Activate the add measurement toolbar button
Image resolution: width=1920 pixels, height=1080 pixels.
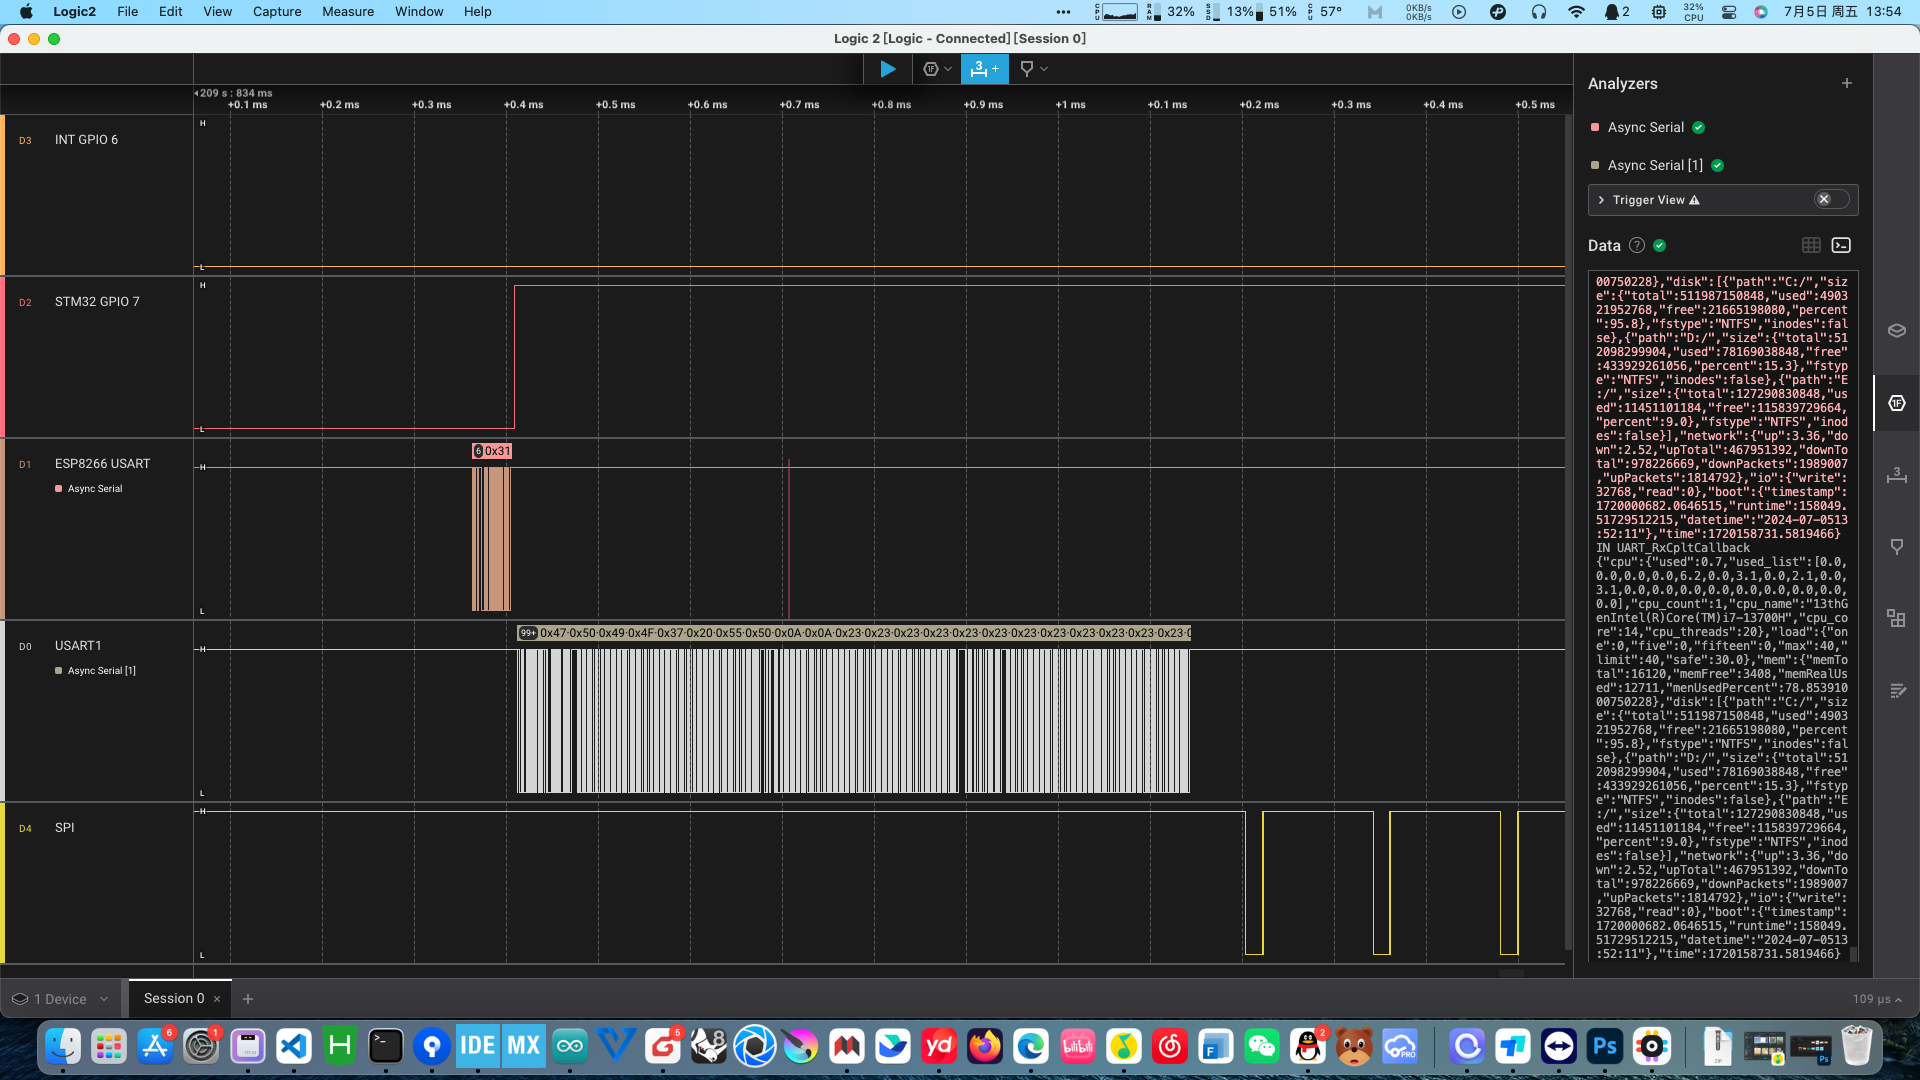pos(985,69)
